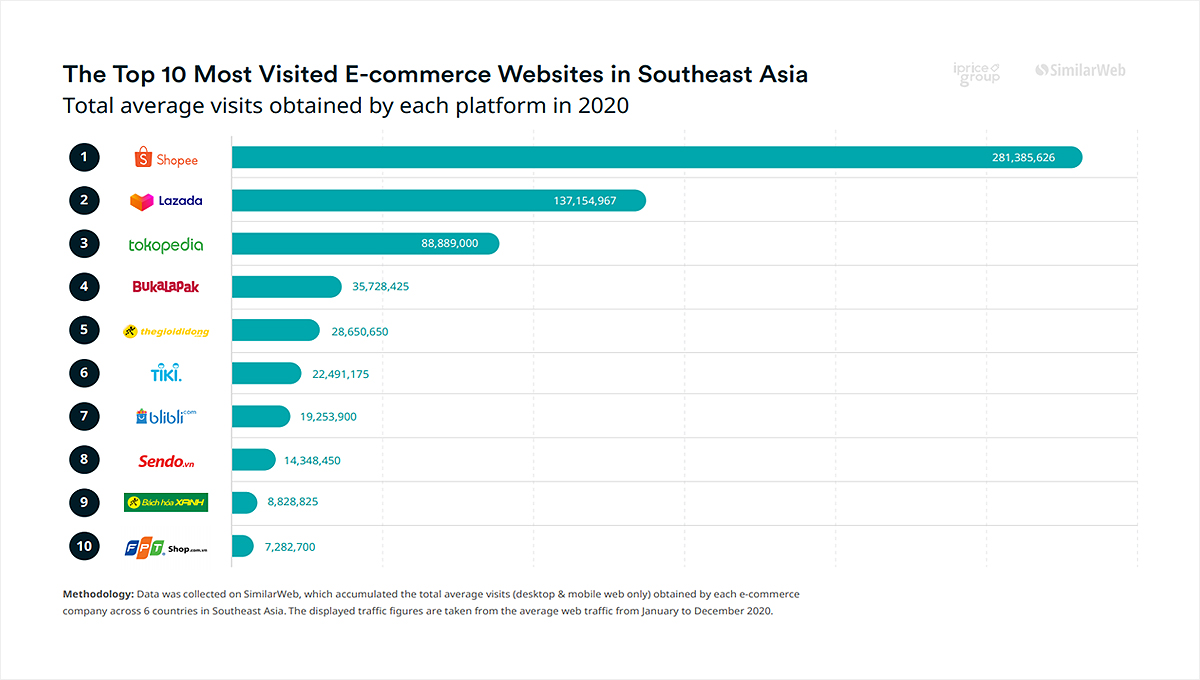Click the thegioididong value 28,650,650

359,331
